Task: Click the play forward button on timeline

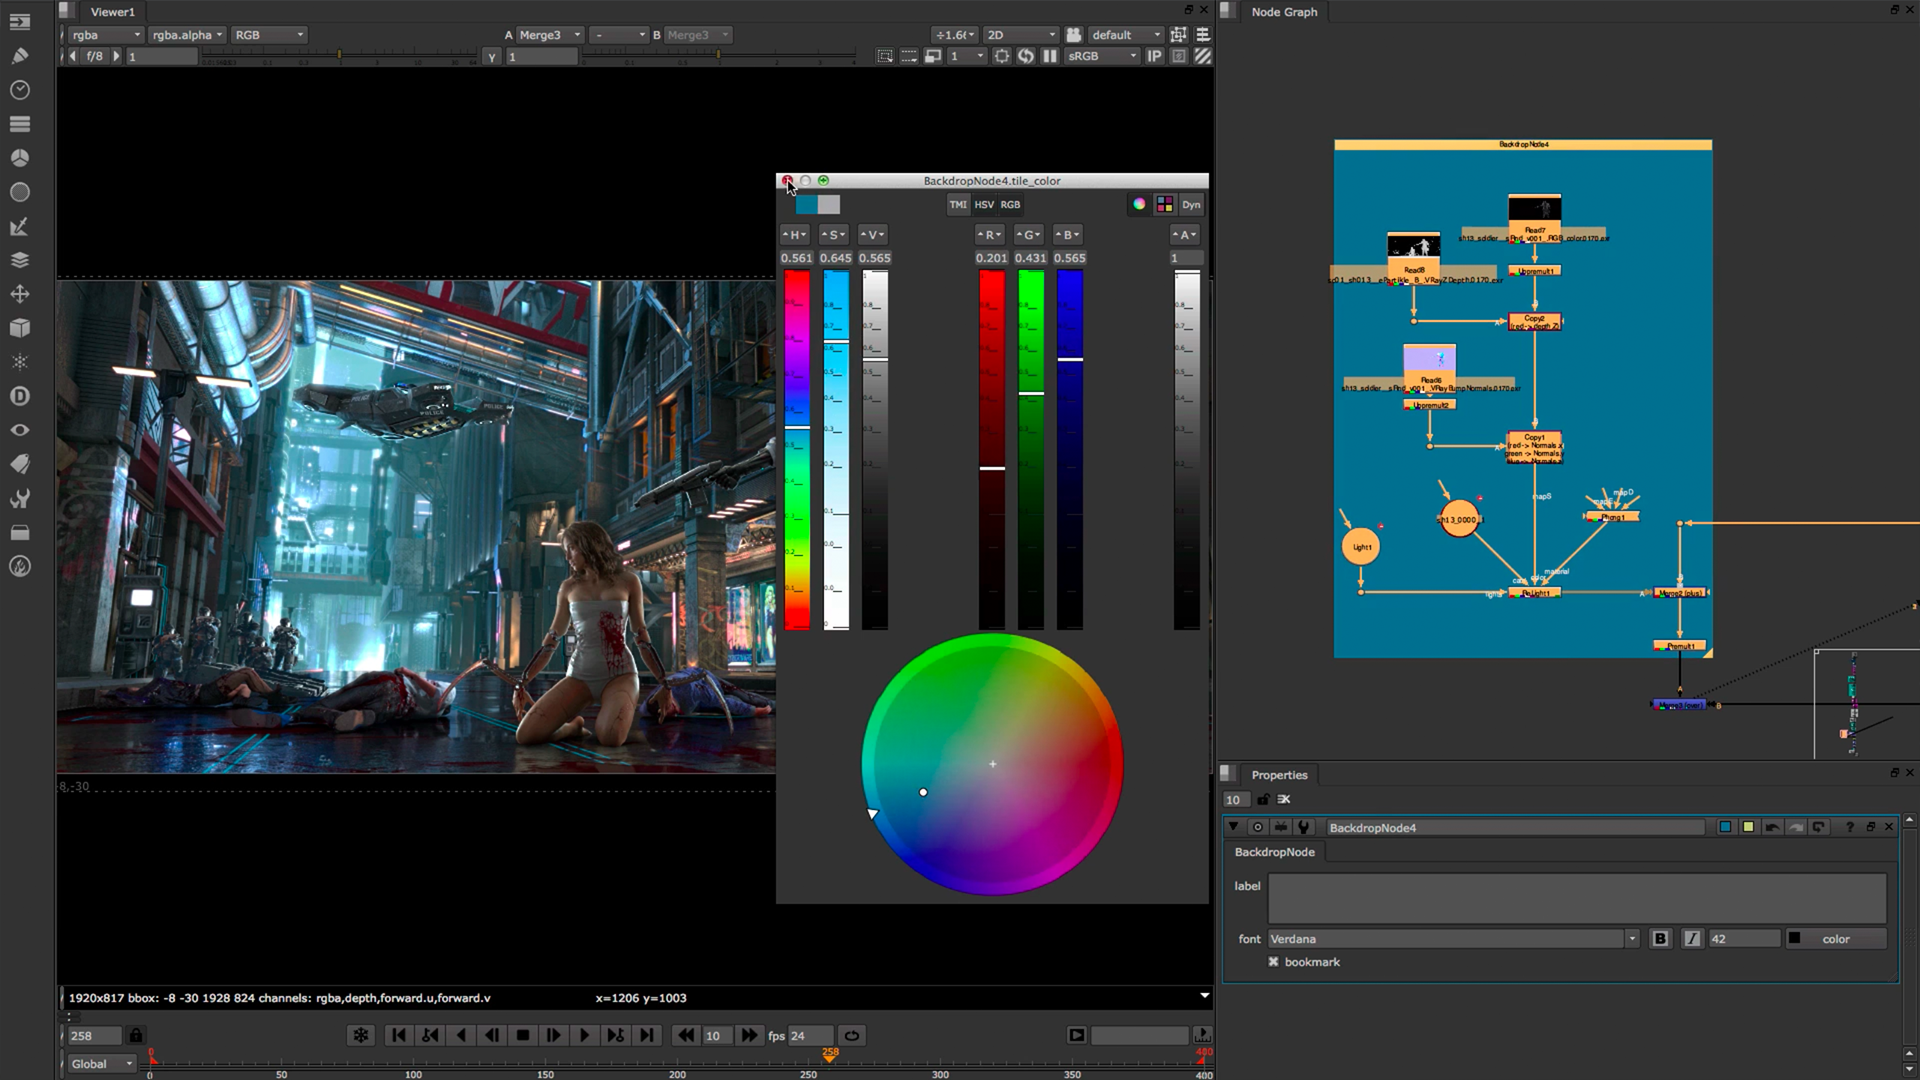Action: (x=584, y=1035)
